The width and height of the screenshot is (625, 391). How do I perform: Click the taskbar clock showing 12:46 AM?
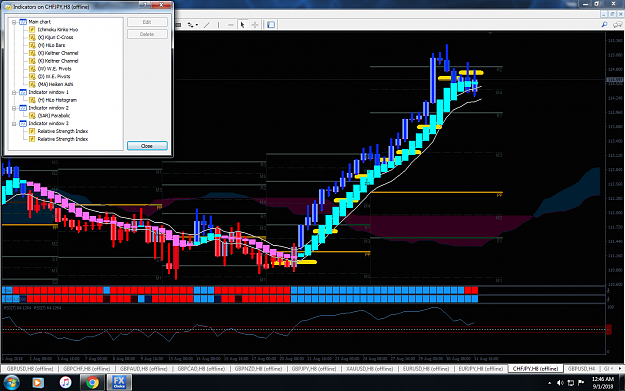click(x=603, y=383)
